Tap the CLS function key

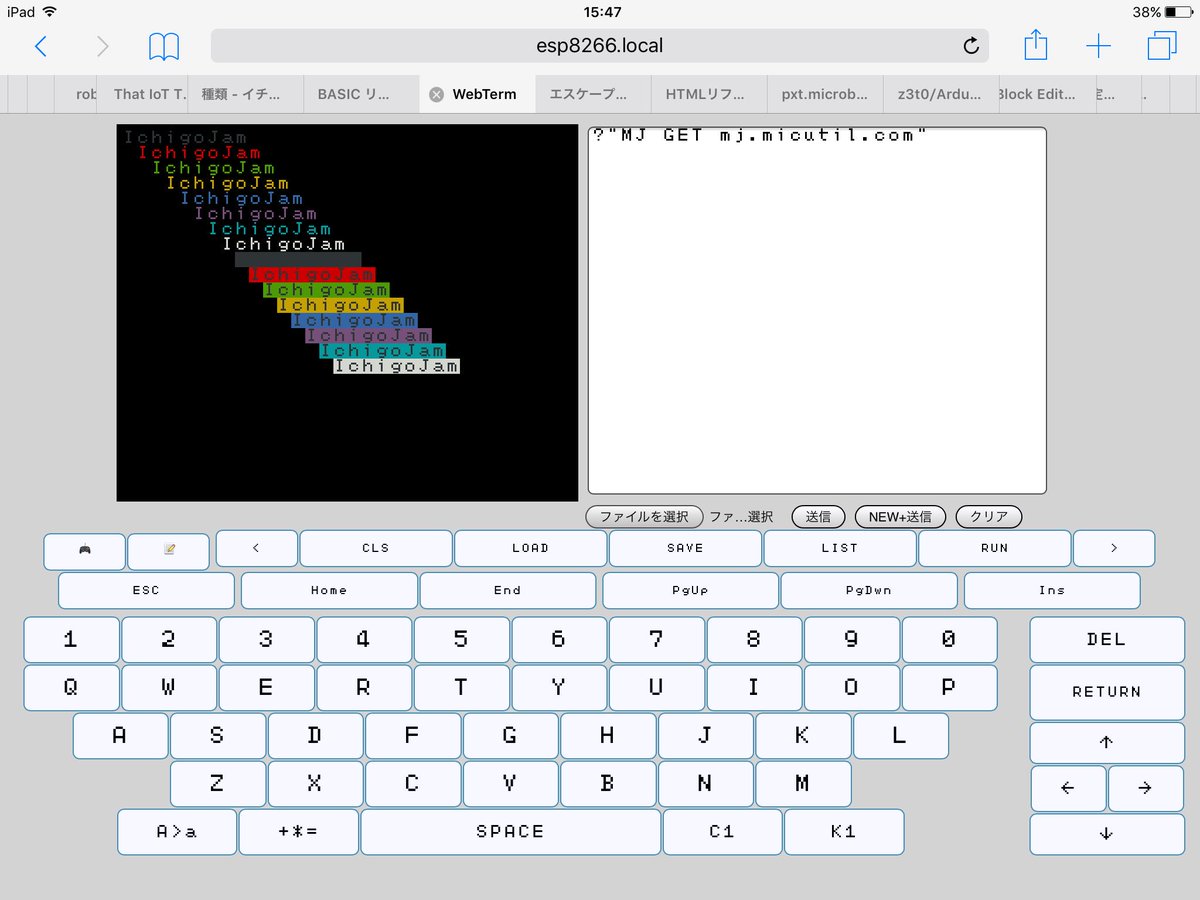tap(376, 548)
